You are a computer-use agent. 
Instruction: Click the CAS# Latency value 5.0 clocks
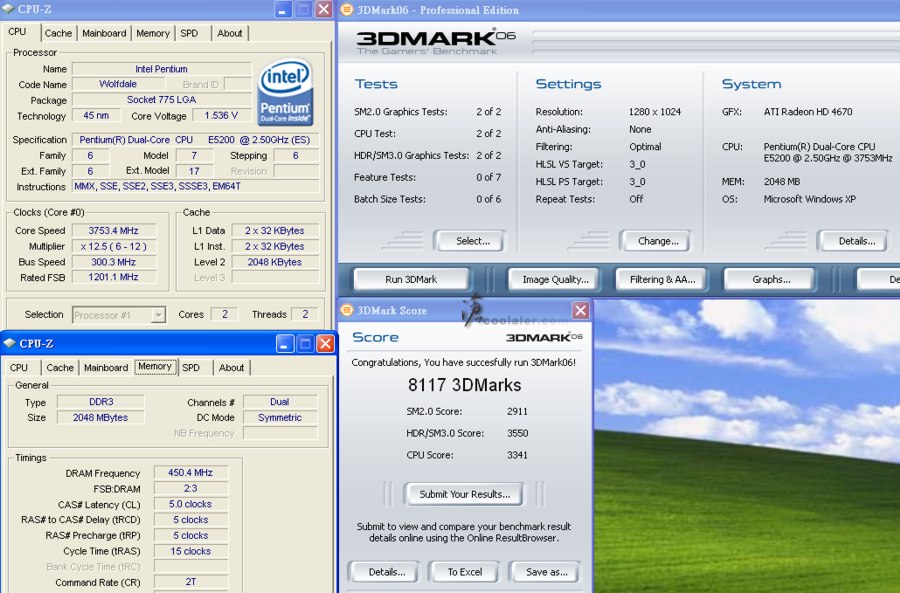coord(191,504)
